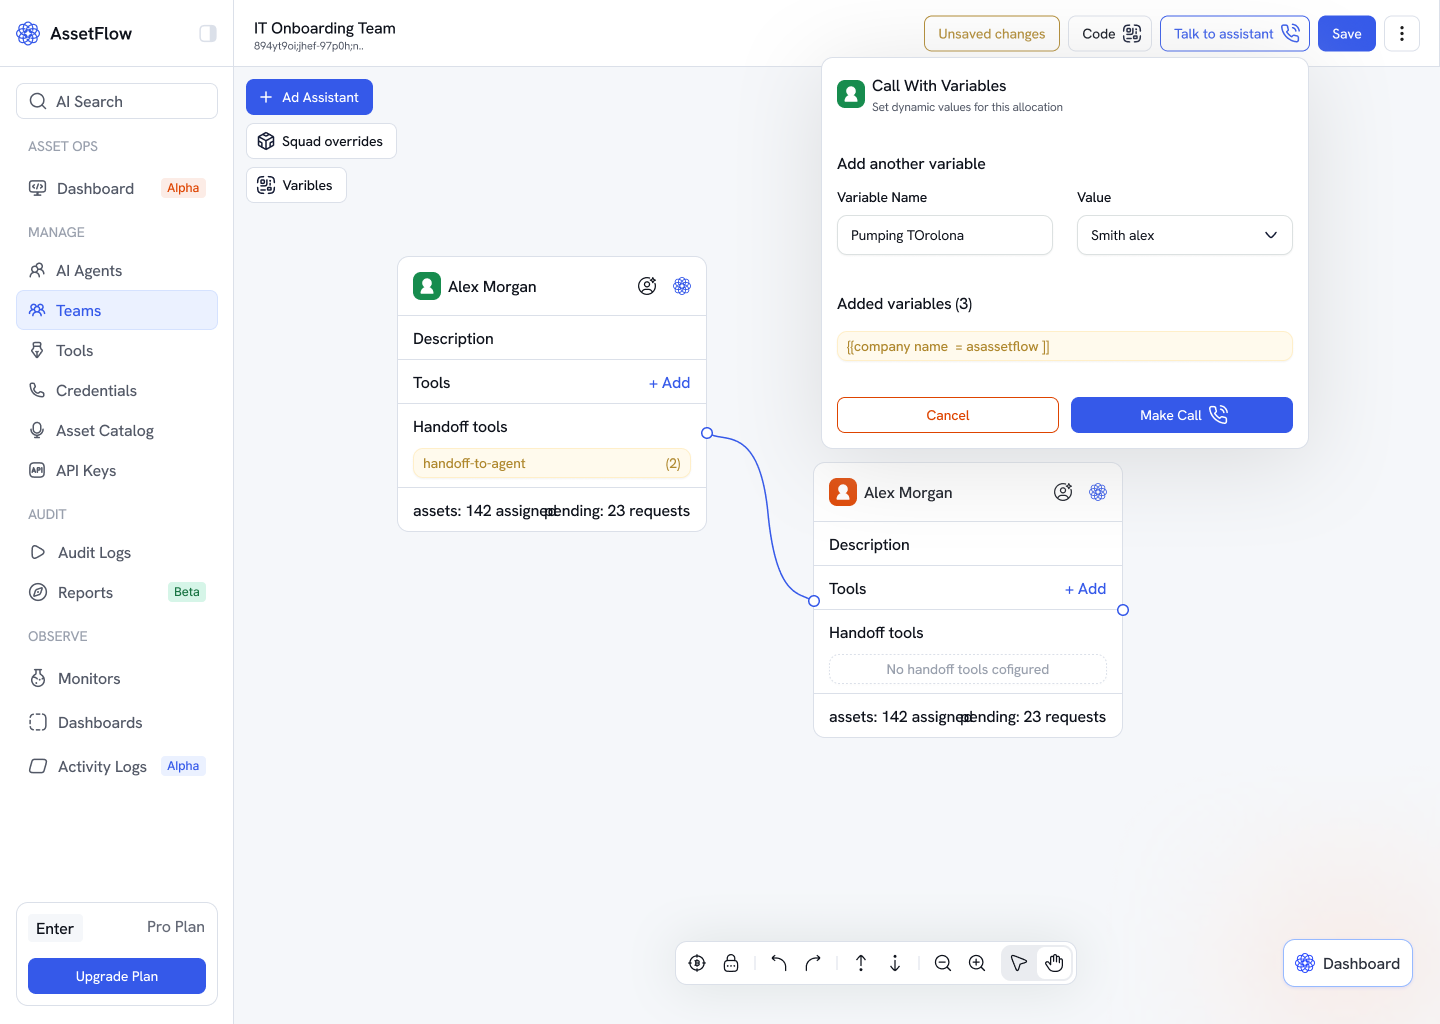The width and height of the screenshot is (1440, 1024).
Task: Cancel the Call With Variables dialog
Action: pos(948,415)
